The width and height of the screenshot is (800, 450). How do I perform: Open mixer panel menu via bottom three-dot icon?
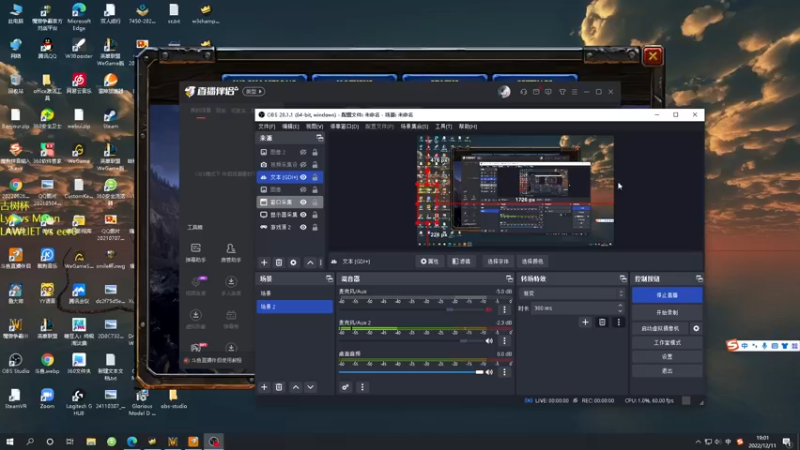click(x=362, y=387)
